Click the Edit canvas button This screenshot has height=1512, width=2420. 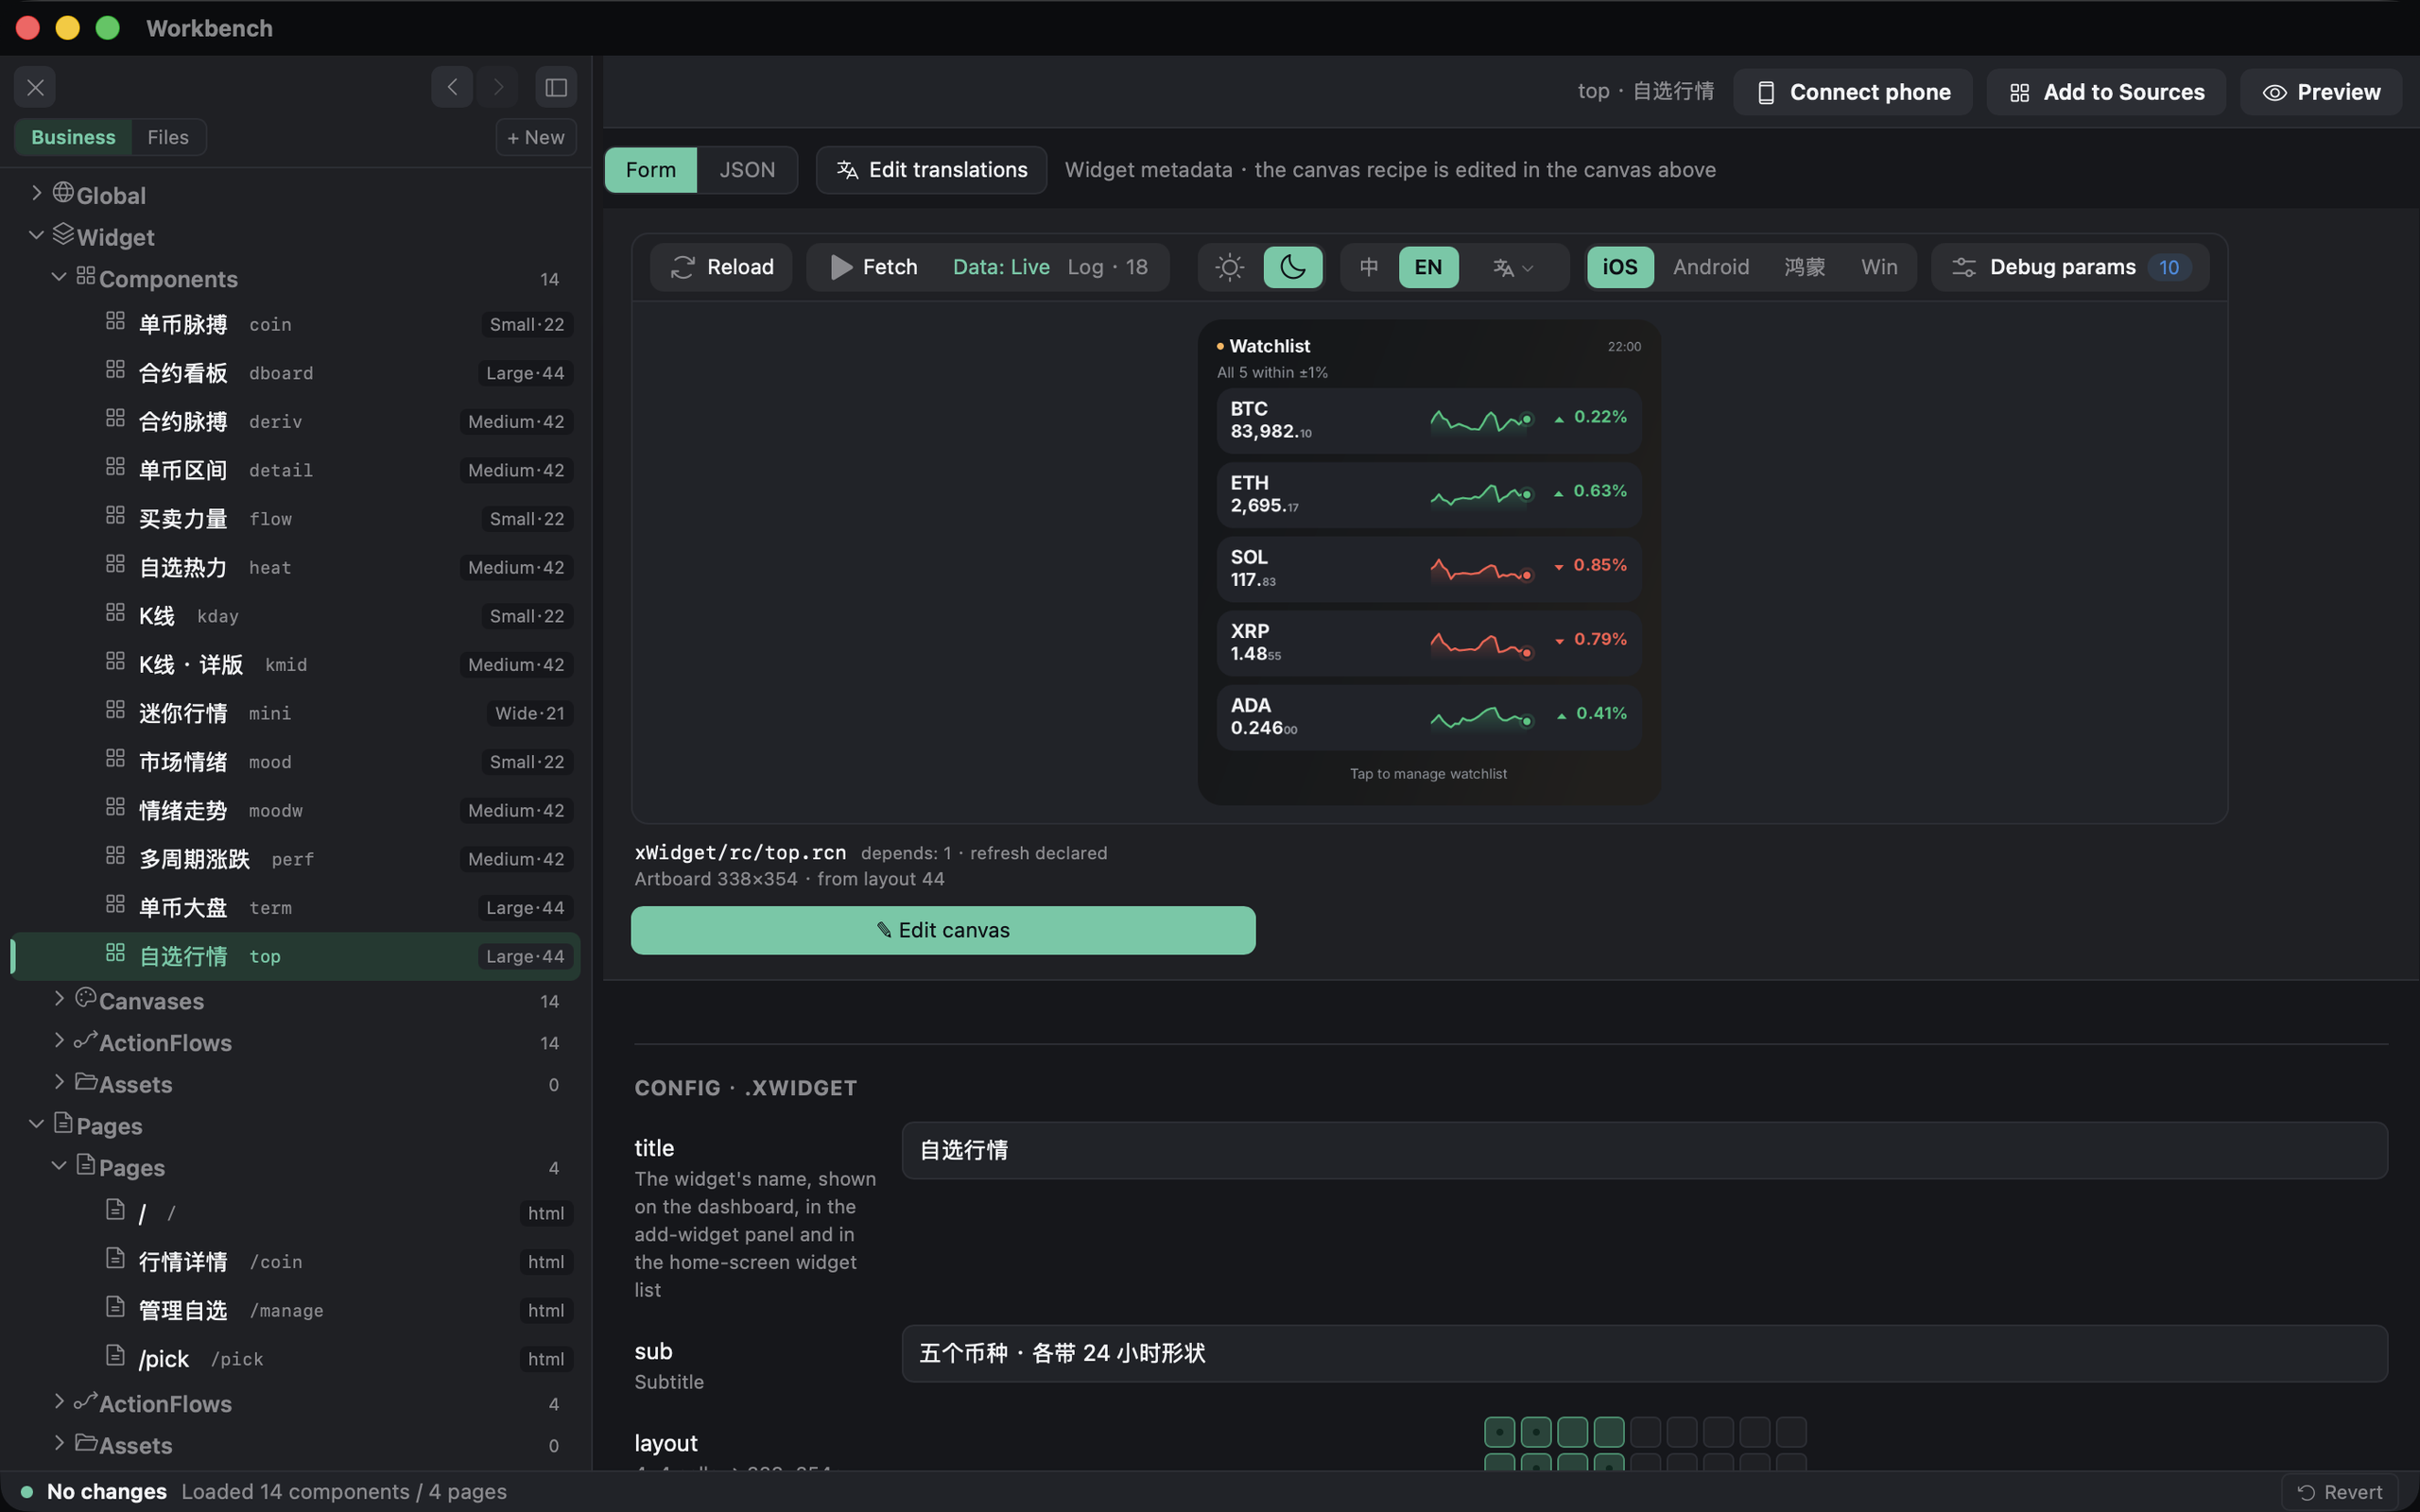pyautogui.click(x=943, y=930)
